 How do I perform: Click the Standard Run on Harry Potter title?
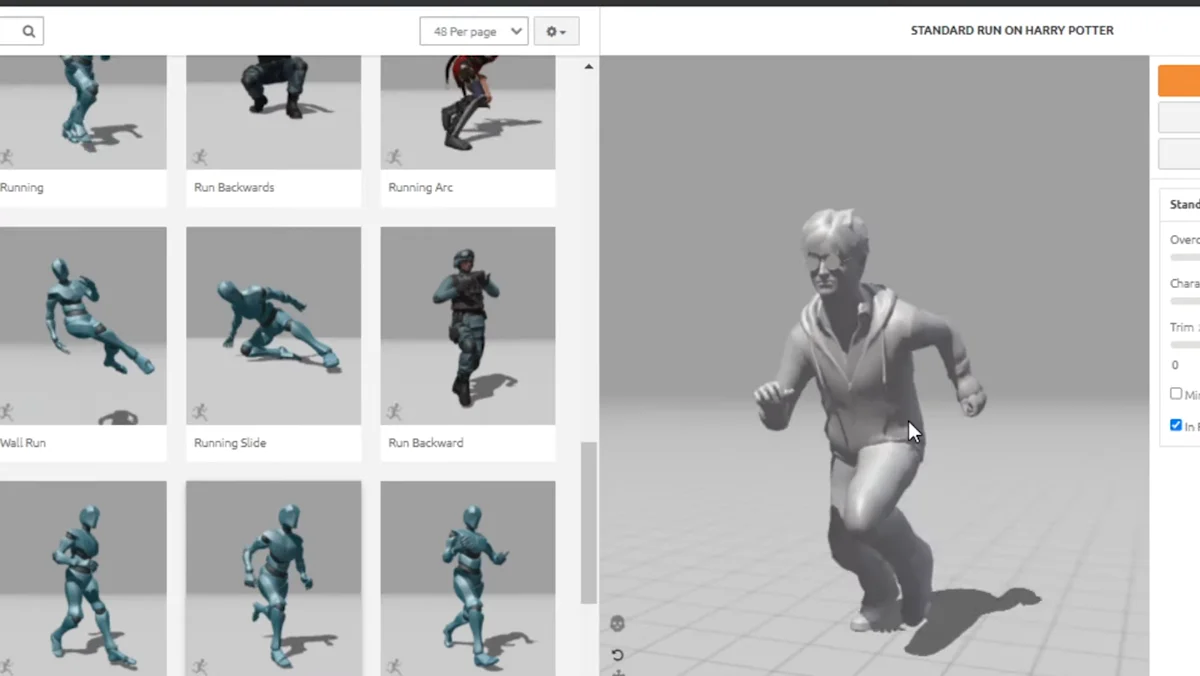[1012, 30]
